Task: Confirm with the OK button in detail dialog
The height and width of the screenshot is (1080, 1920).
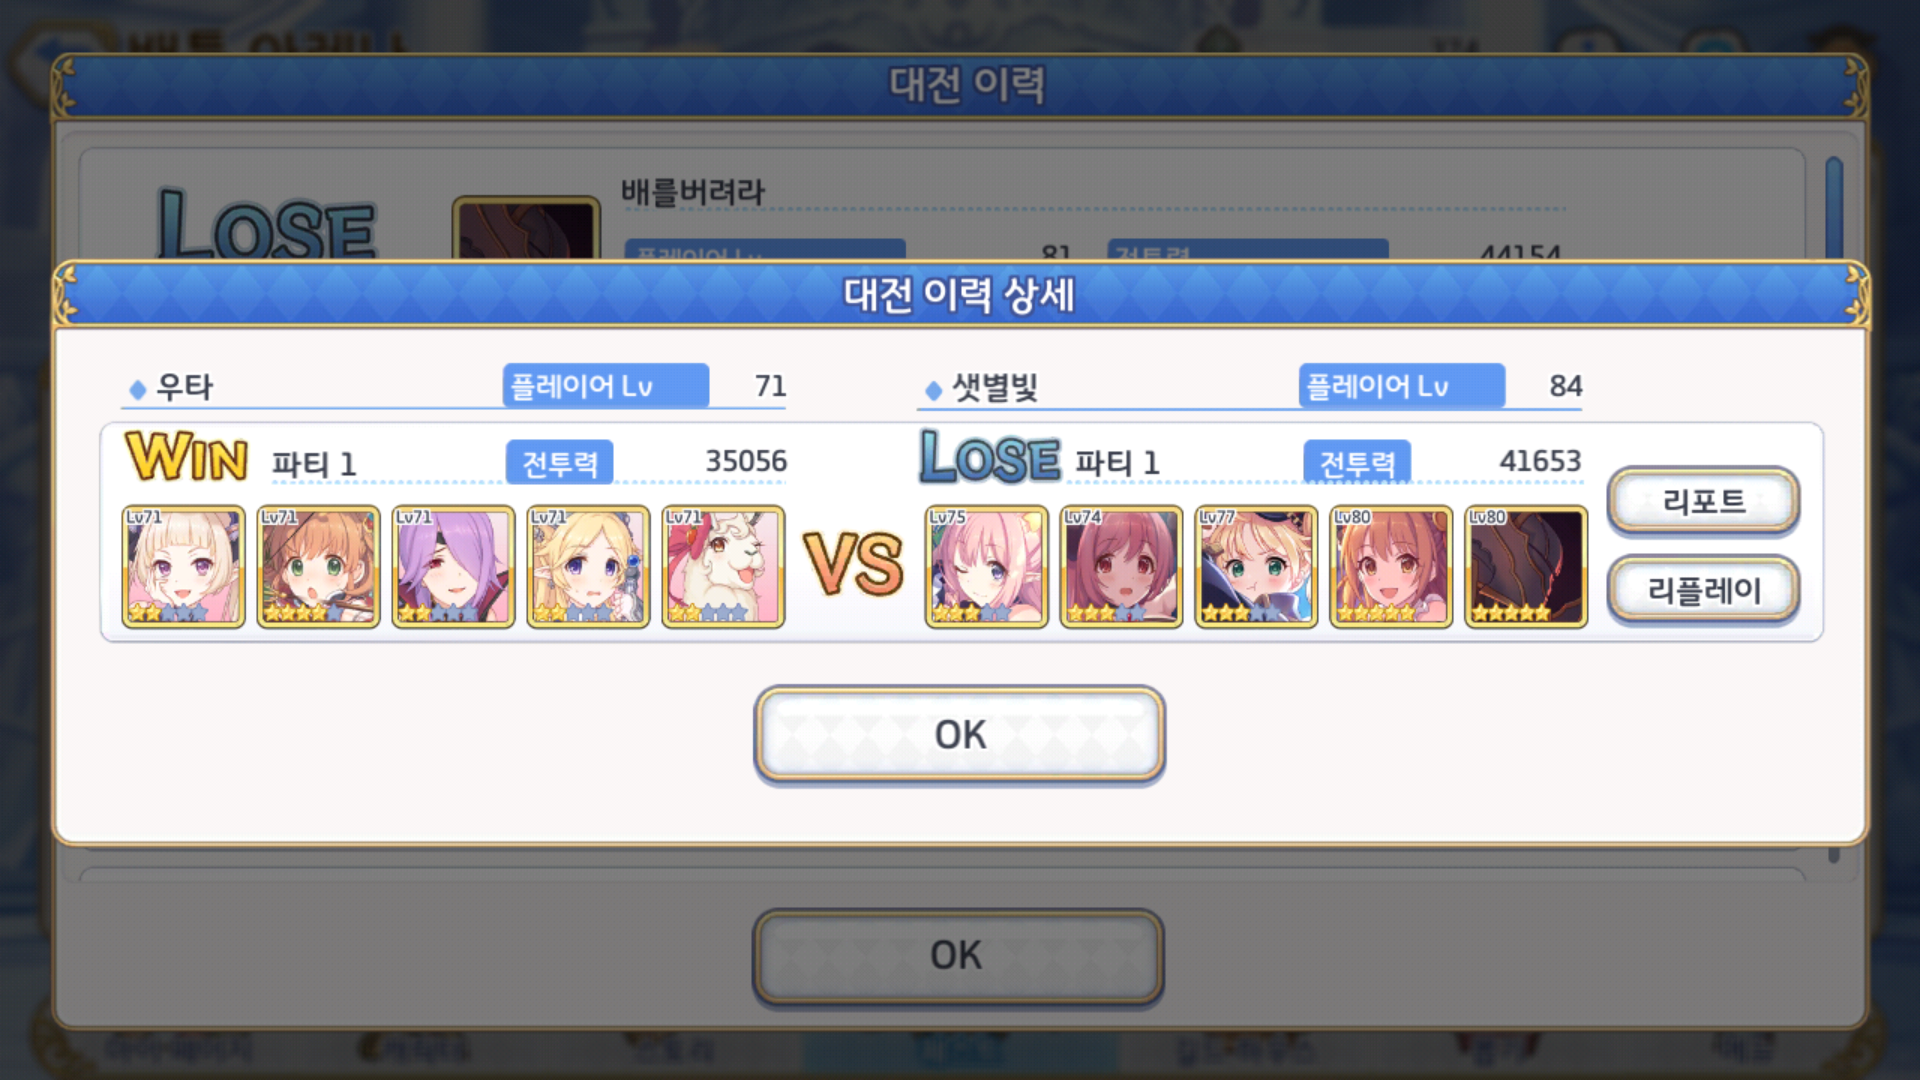Action: tap(959, 734)
